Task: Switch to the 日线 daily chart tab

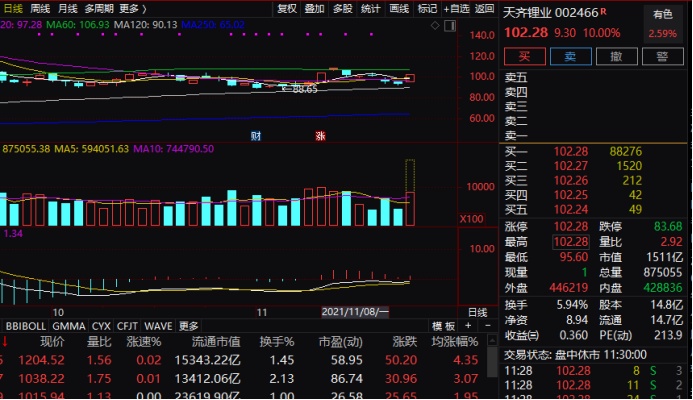Action: (x=12, y=8)
